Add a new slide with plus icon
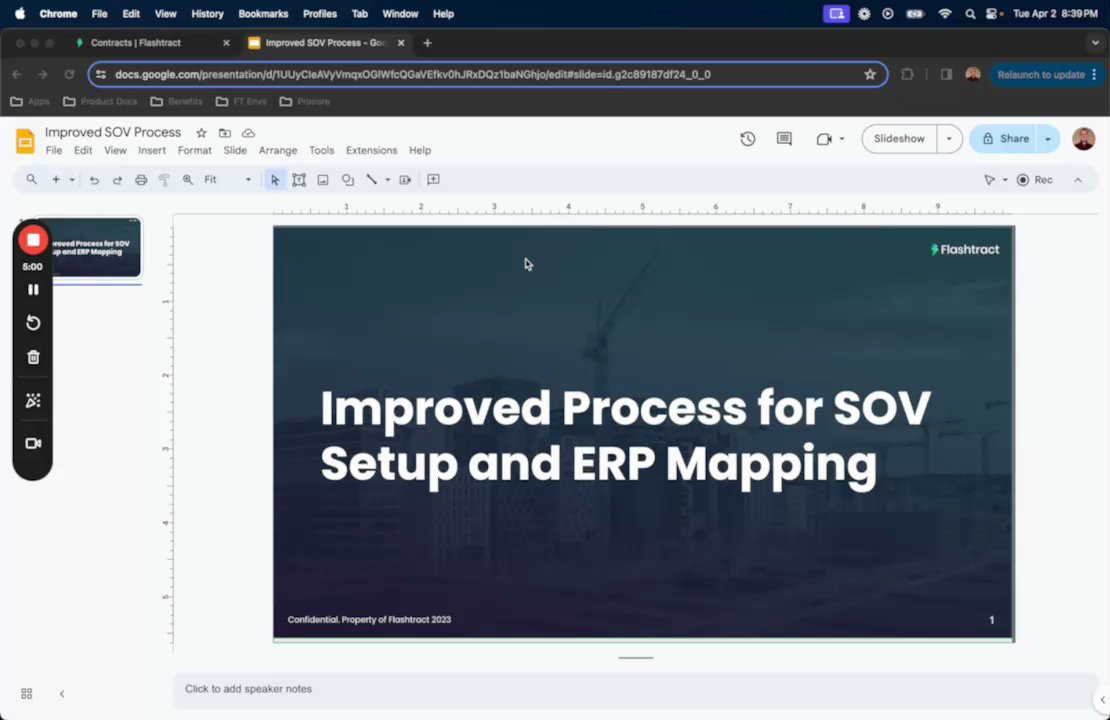This screenshot has height=720, width=1110. point(56,180)
